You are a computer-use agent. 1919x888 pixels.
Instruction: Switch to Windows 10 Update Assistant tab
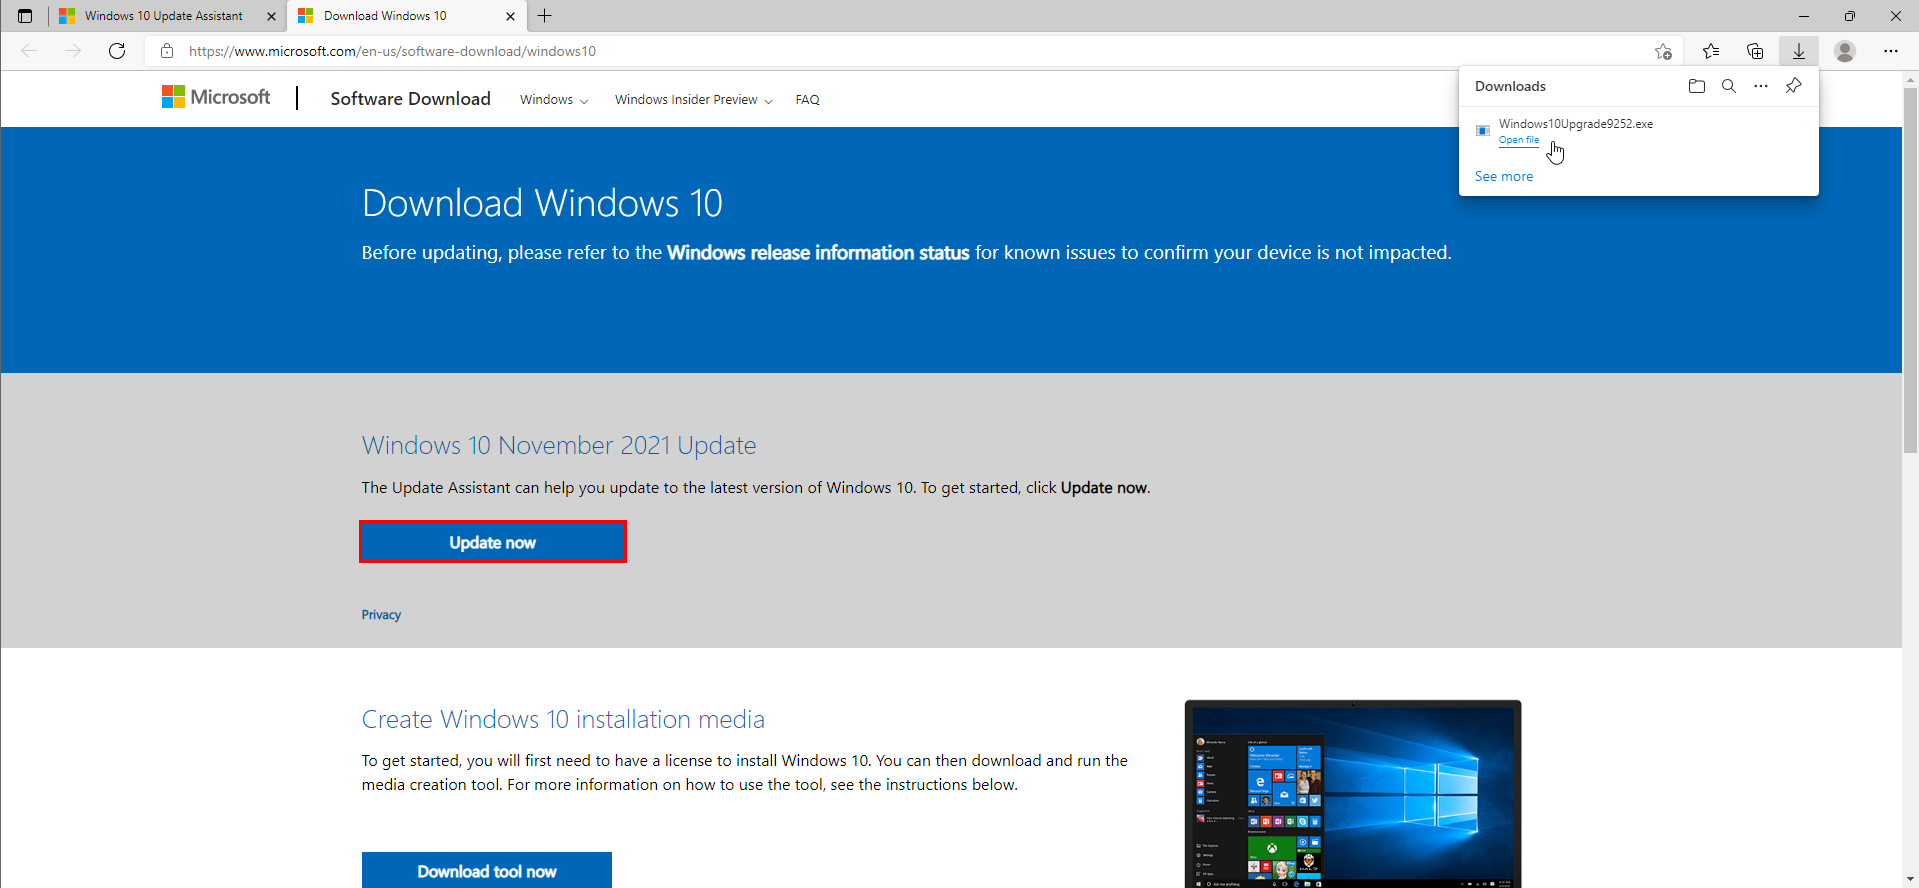[x=164, y=16]
